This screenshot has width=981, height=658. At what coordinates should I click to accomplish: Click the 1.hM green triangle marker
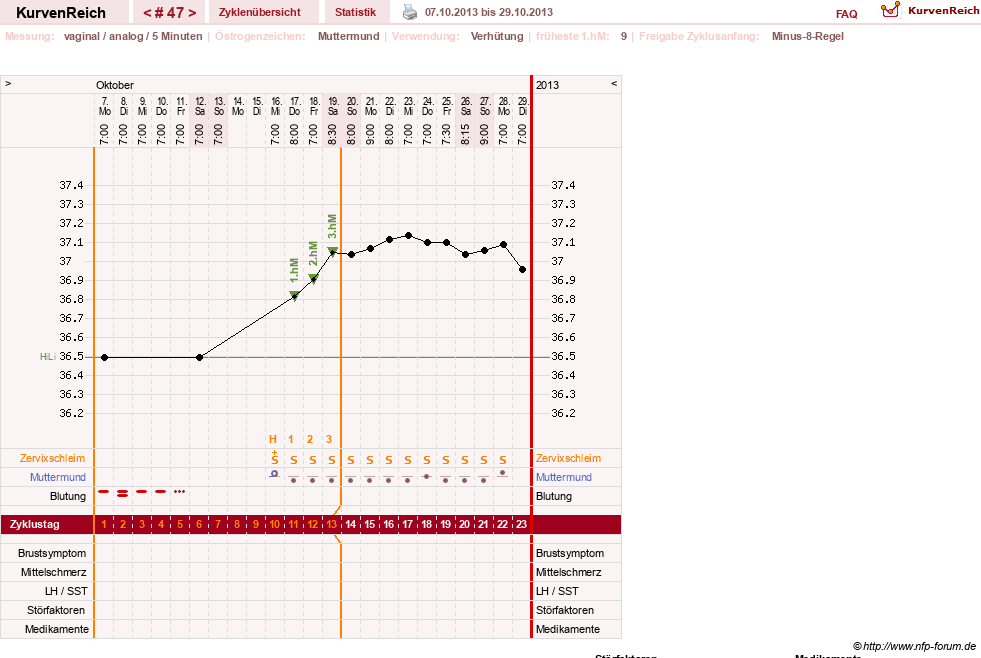coord(294,295)
